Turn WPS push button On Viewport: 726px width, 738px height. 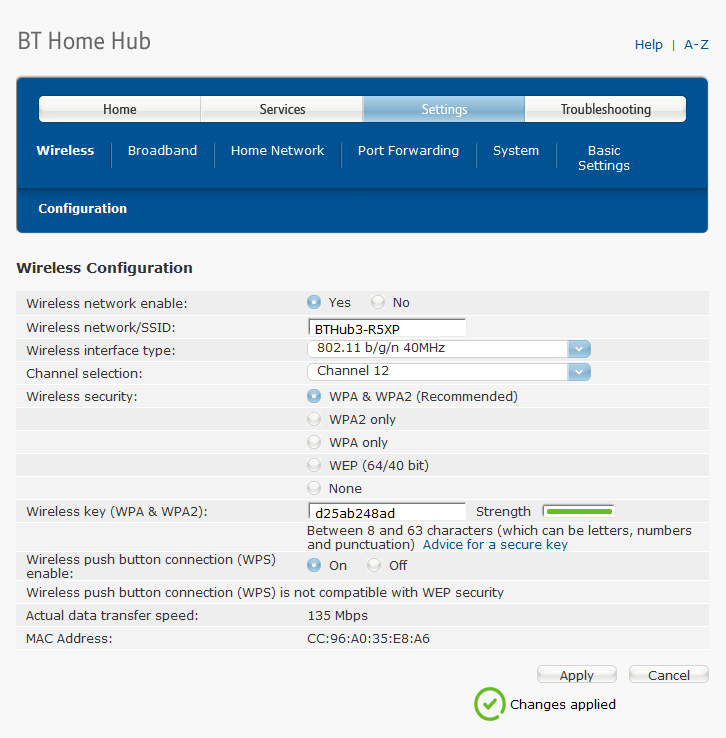pyautogui.click(x=314, y=565)
